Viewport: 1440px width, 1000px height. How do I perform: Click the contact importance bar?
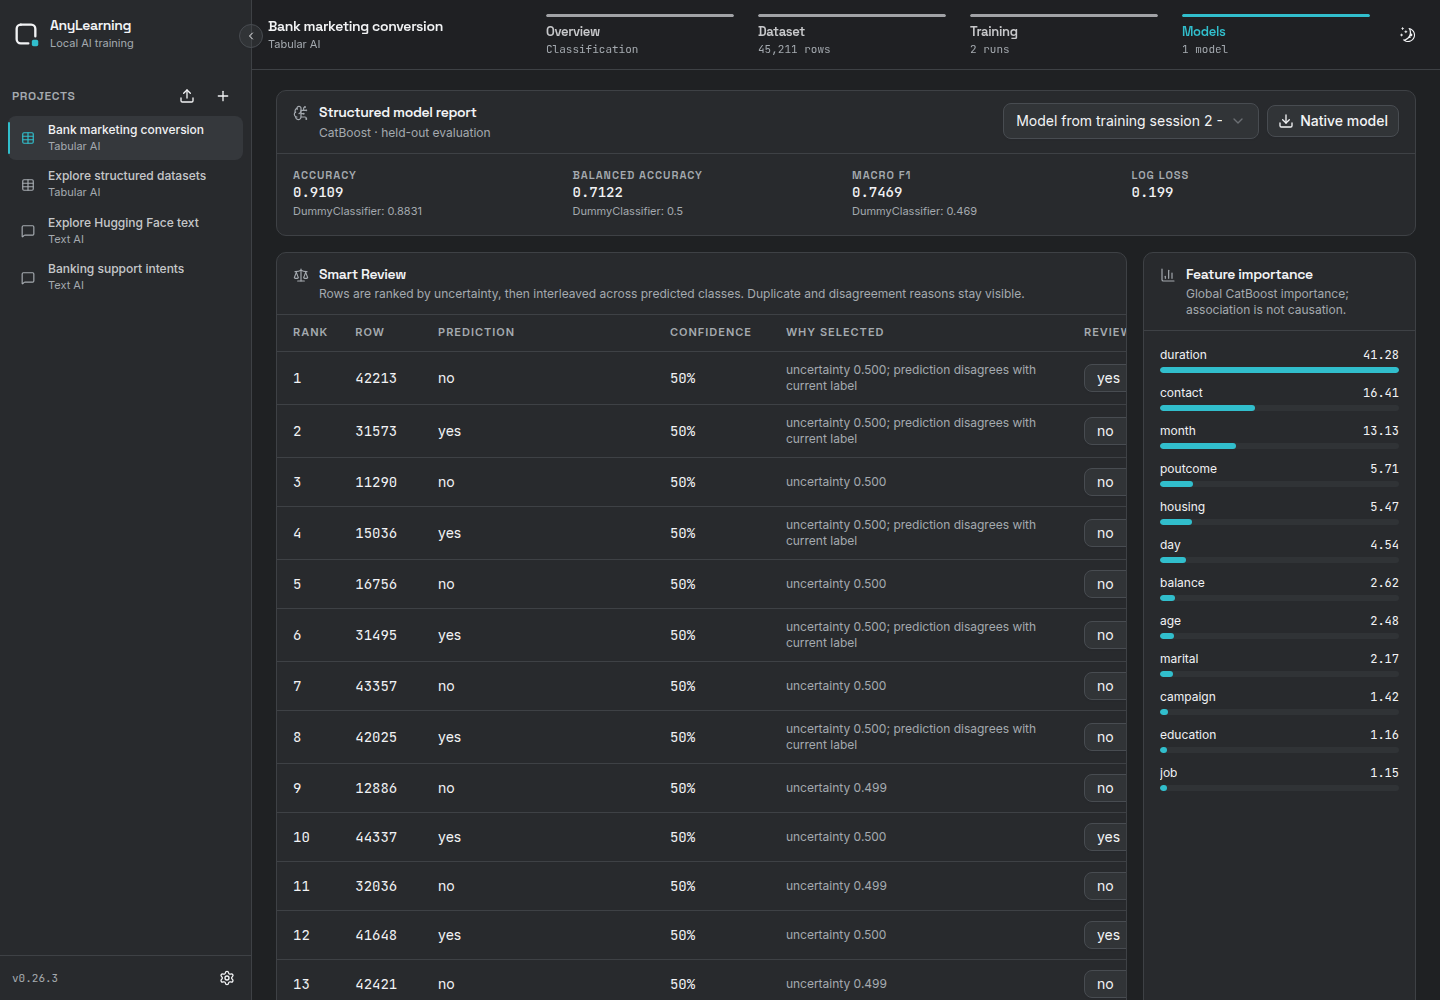pyautogui.click(x=1279, y=408)
